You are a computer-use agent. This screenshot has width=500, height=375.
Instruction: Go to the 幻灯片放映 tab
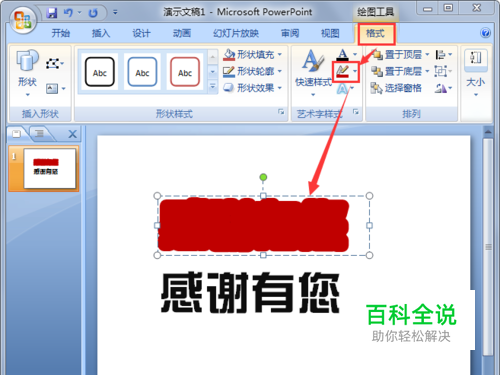pos(236,33)
